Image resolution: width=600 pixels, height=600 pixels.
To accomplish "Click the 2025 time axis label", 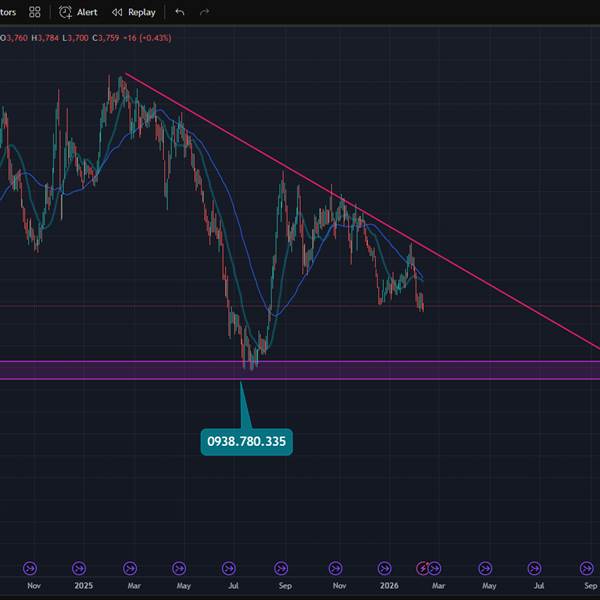I will [83, 586].
